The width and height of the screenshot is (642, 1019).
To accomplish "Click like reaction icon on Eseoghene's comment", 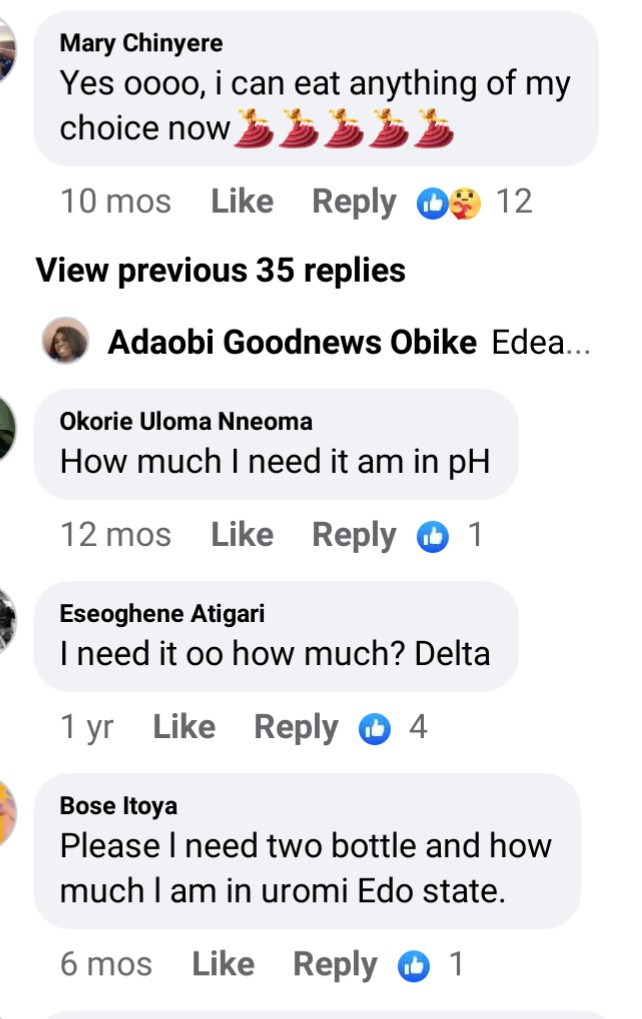I will tap(375, 729).
